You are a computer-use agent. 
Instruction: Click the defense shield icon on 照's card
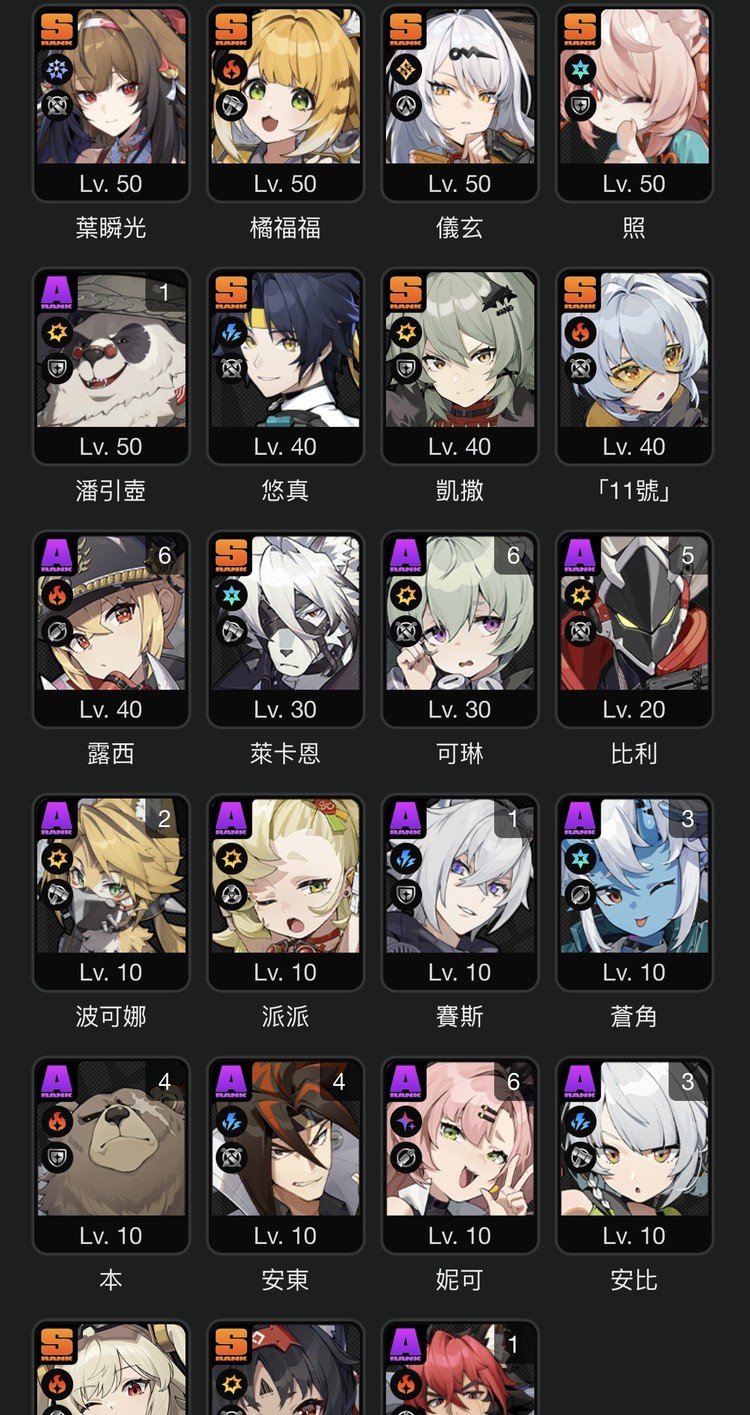pyautogui.click(x=580, y=106)
